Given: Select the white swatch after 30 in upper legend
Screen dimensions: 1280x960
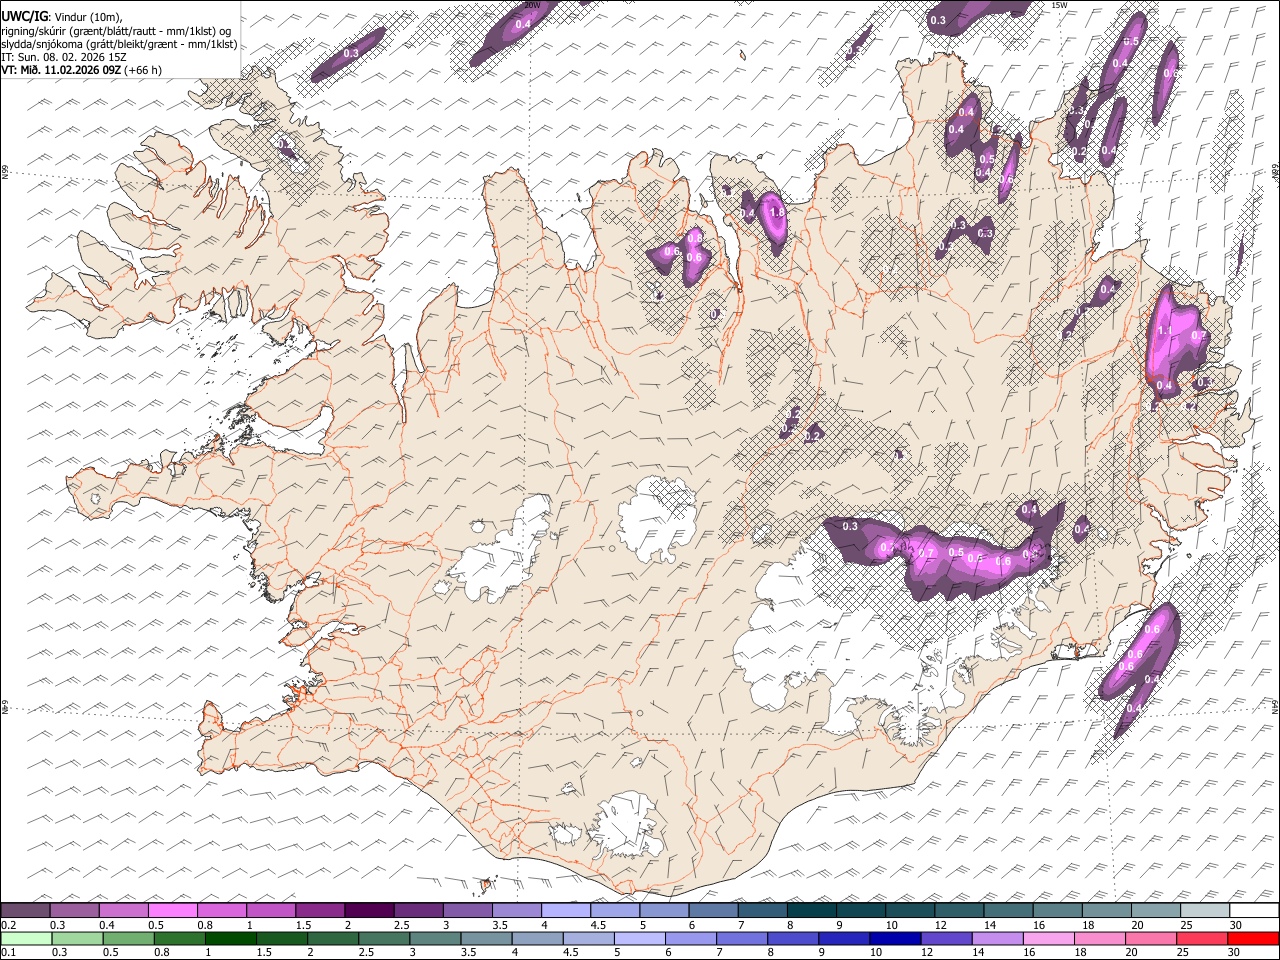Looking at the screenshot, I should 1254,910.
